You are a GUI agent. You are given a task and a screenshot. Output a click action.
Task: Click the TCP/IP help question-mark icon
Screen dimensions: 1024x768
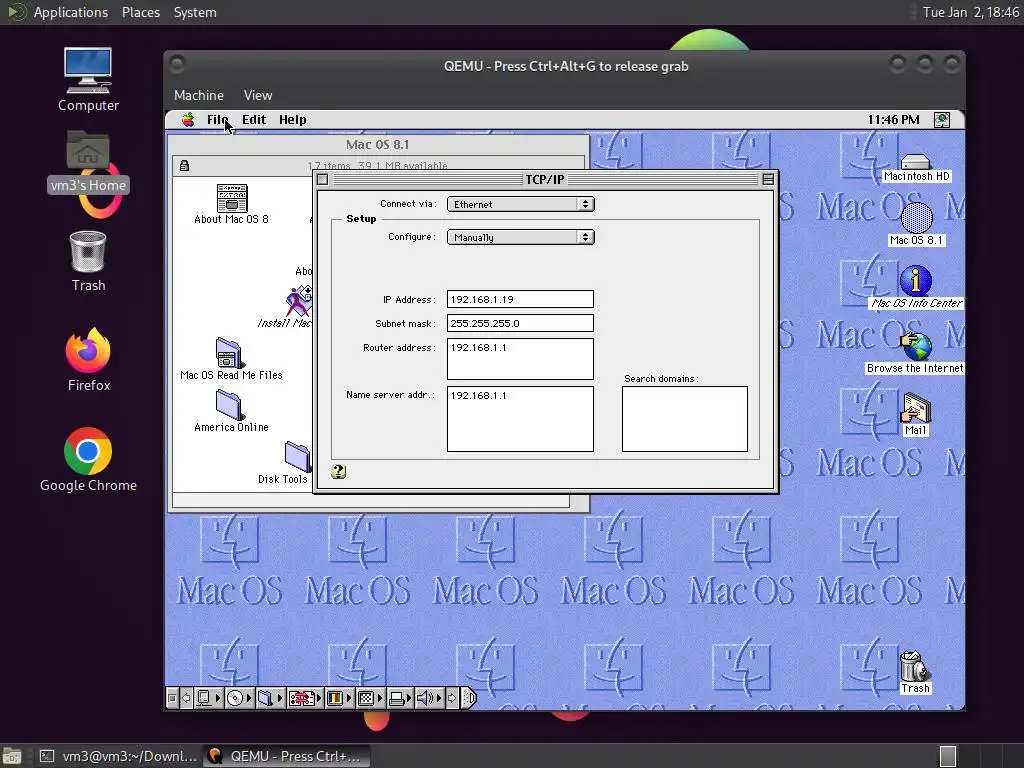click(338, 472)
